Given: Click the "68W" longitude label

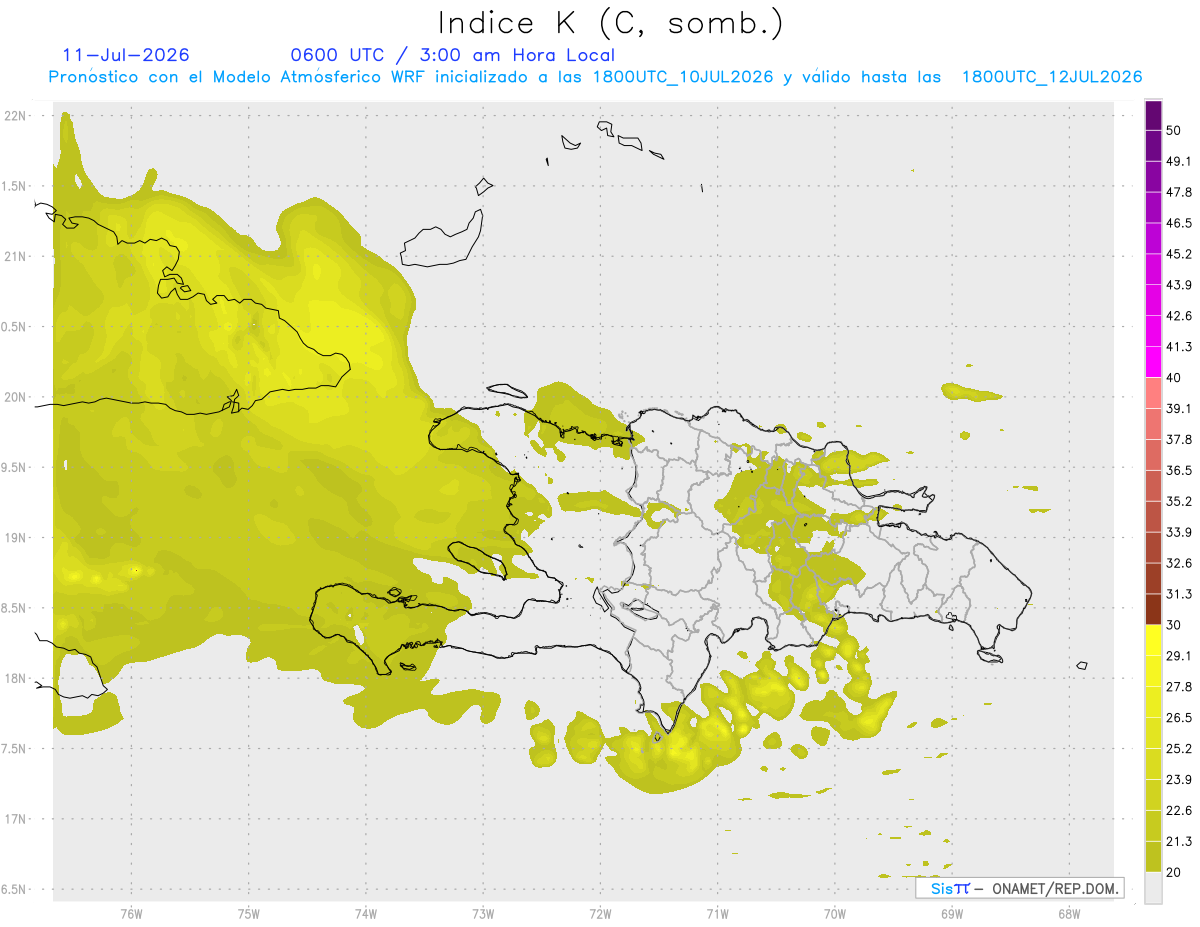Looking at the screenshot, I should click(x=1069, y=915).
